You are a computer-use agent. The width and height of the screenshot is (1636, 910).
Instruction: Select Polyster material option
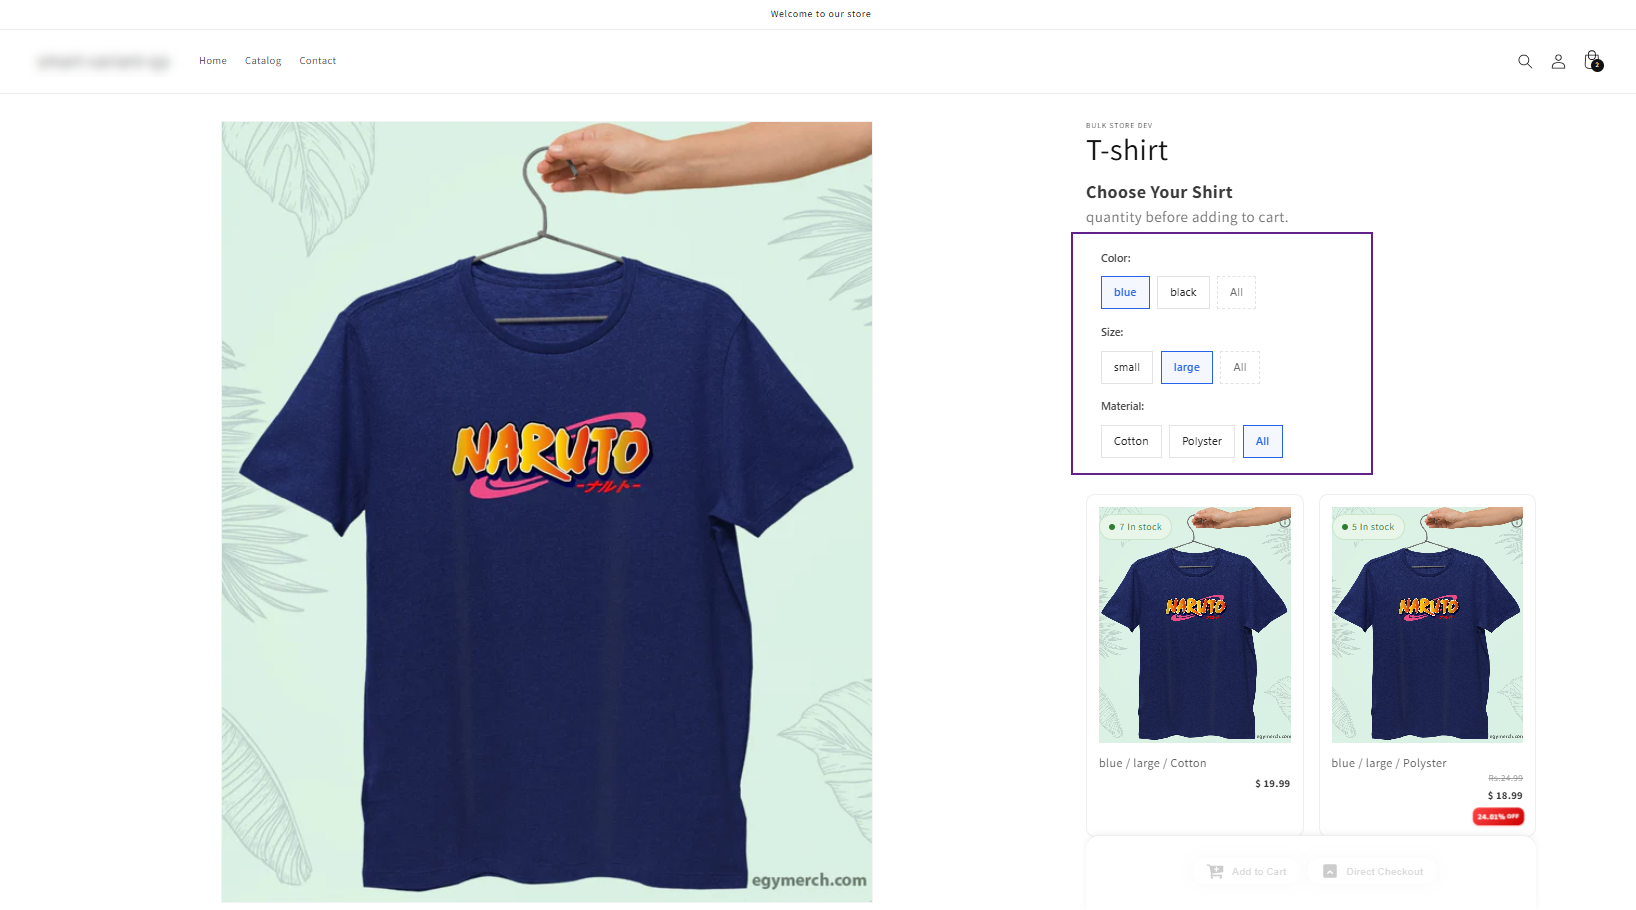(1202, 441)
